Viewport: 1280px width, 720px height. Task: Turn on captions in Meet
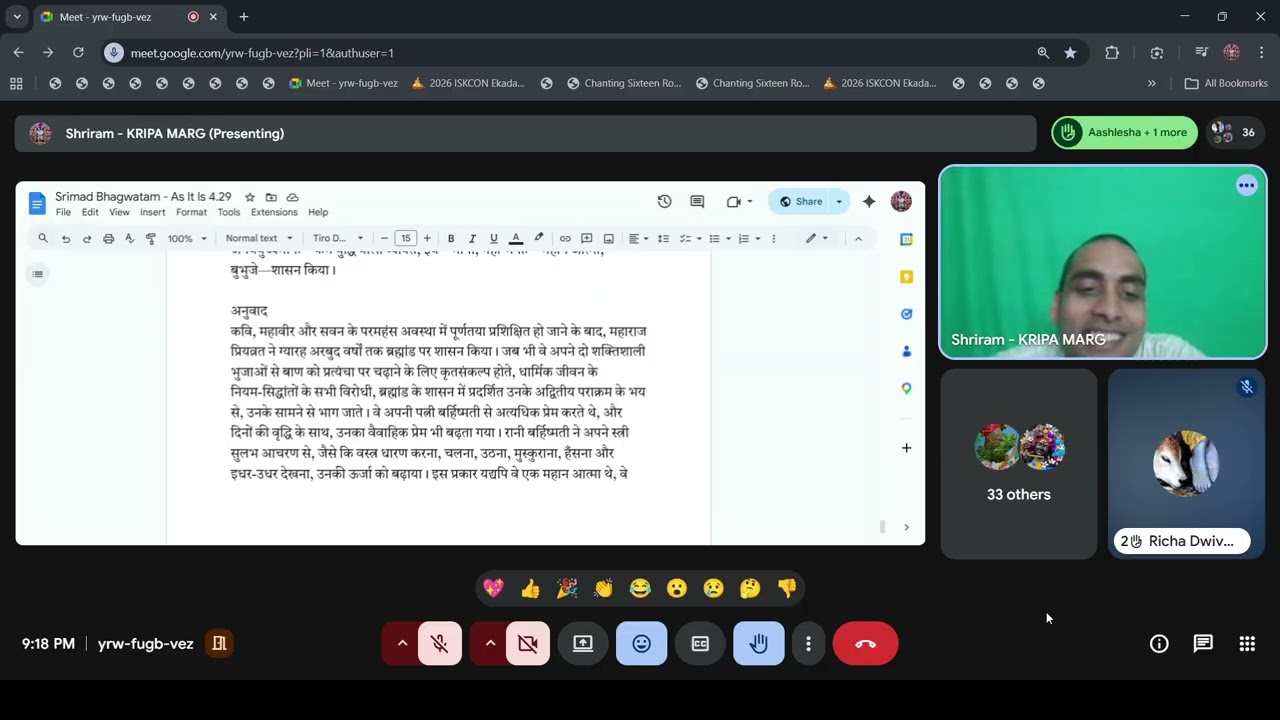coord(700,644)
